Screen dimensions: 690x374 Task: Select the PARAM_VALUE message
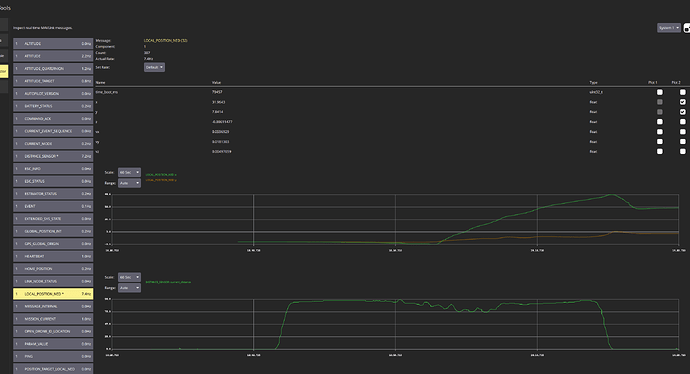pos(53,344)
